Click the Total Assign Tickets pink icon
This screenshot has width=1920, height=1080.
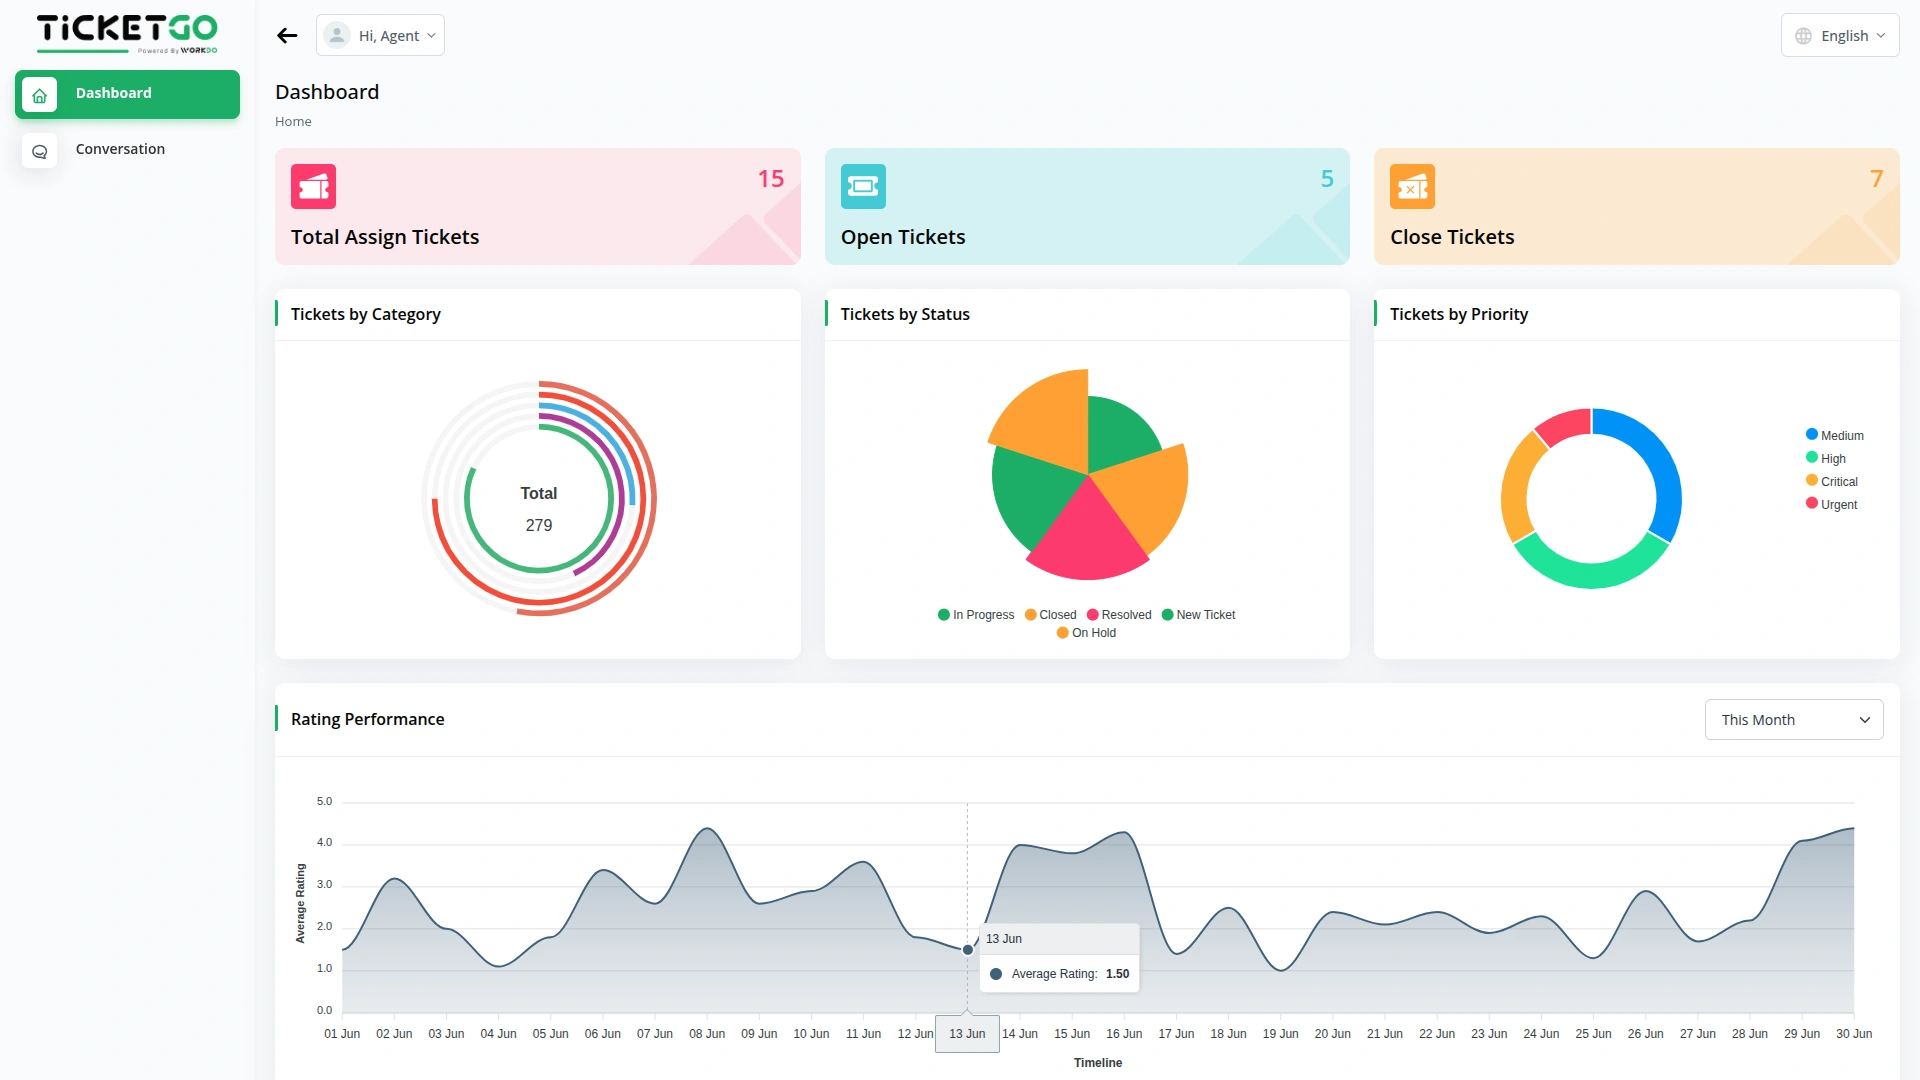click(313, 186)
